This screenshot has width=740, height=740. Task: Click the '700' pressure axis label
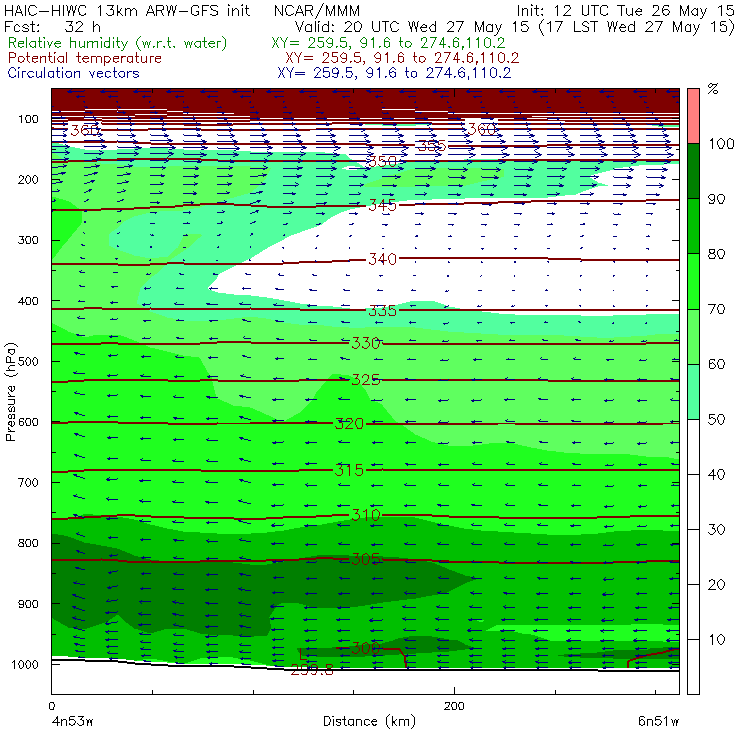(28, 482)
